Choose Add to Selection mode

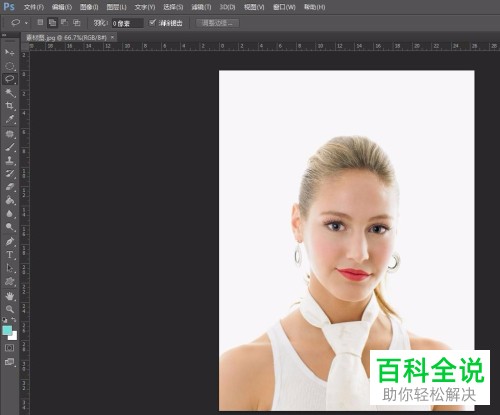(52, 22)
